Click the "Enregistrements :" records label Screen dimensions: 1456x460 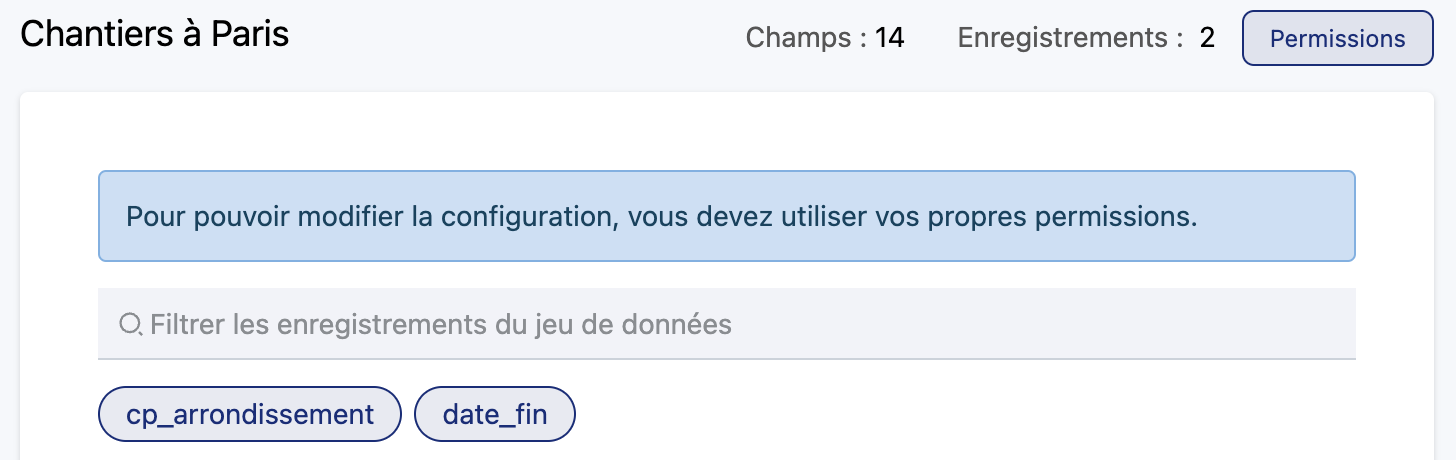[x=1063, y=39]
